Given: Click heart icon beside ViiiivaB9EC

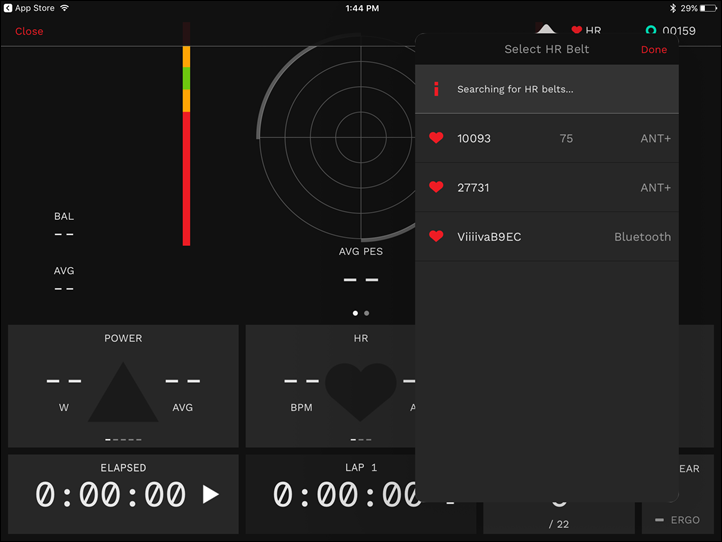Looking at the screenshot, I should pyautogui.click(x=436, y=236).
